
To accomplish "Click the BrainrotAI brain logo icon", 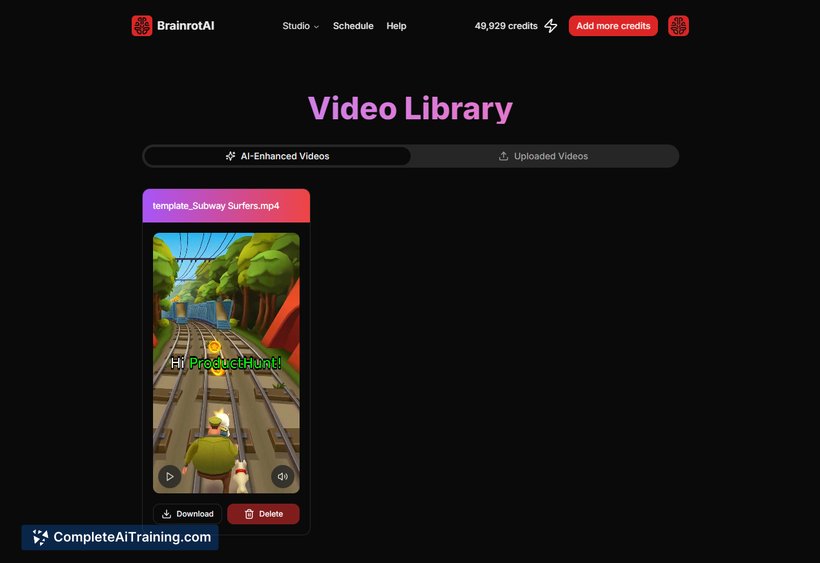I will pos(142,26).
